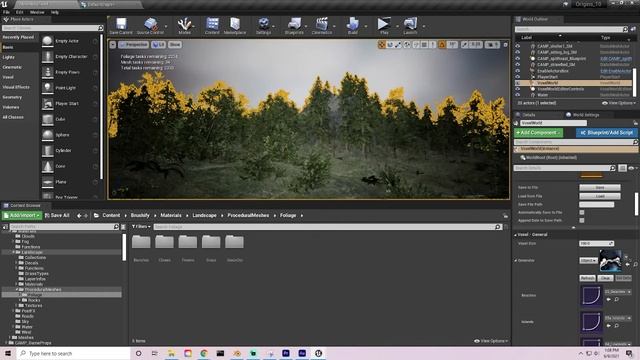Enable Append Date to Save Path checkbox
640x360 pixels.
(x=582, y=220)
